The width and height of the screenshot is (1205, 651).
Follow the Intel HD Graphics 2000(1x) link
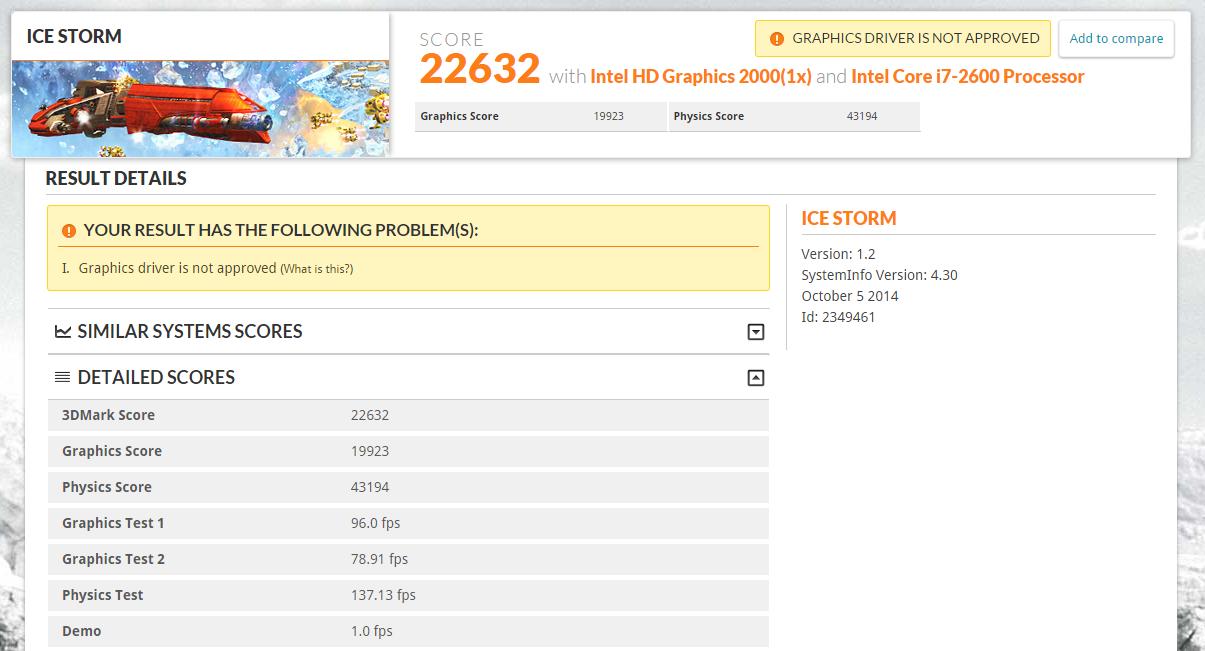click(x=700, y=76)
